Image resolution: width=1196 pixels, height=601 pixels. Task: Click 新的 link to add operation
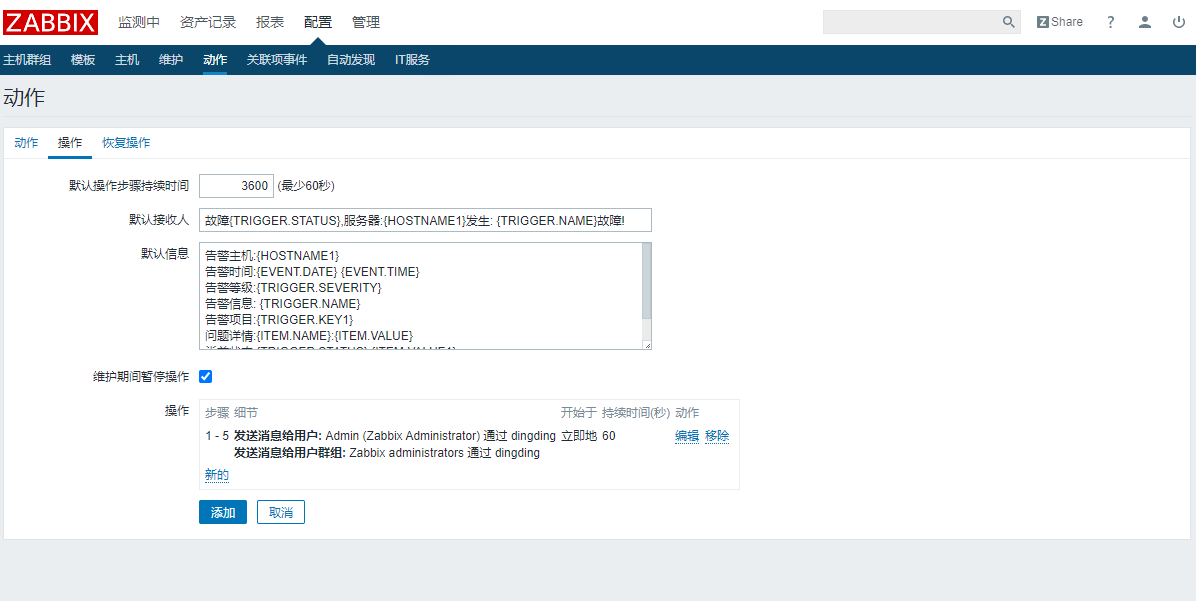pyautogui.click(x=217, y=475)
